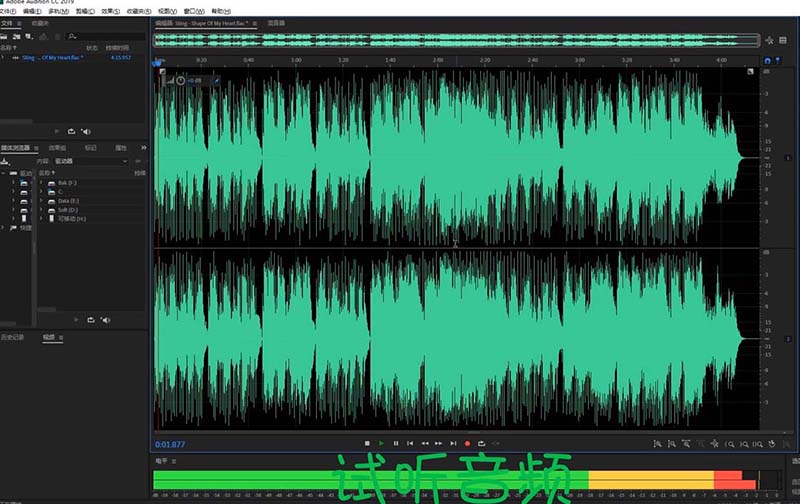Click the zoom out full icon
Screen dimensions: 800x504
coord(715,444)
